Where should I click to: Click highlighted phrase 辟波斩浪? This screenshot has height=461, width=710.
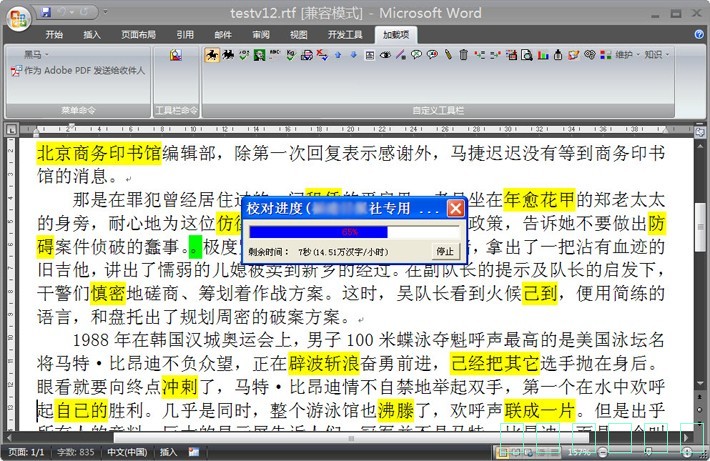click(x=324, y=363)
